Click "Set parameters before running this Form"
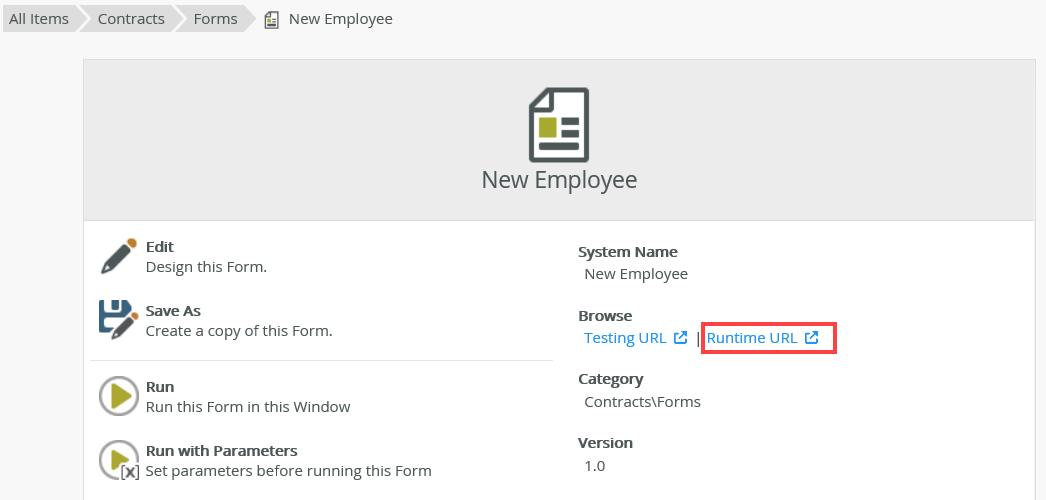This screenshot has width=1046, height=500. 289,470
